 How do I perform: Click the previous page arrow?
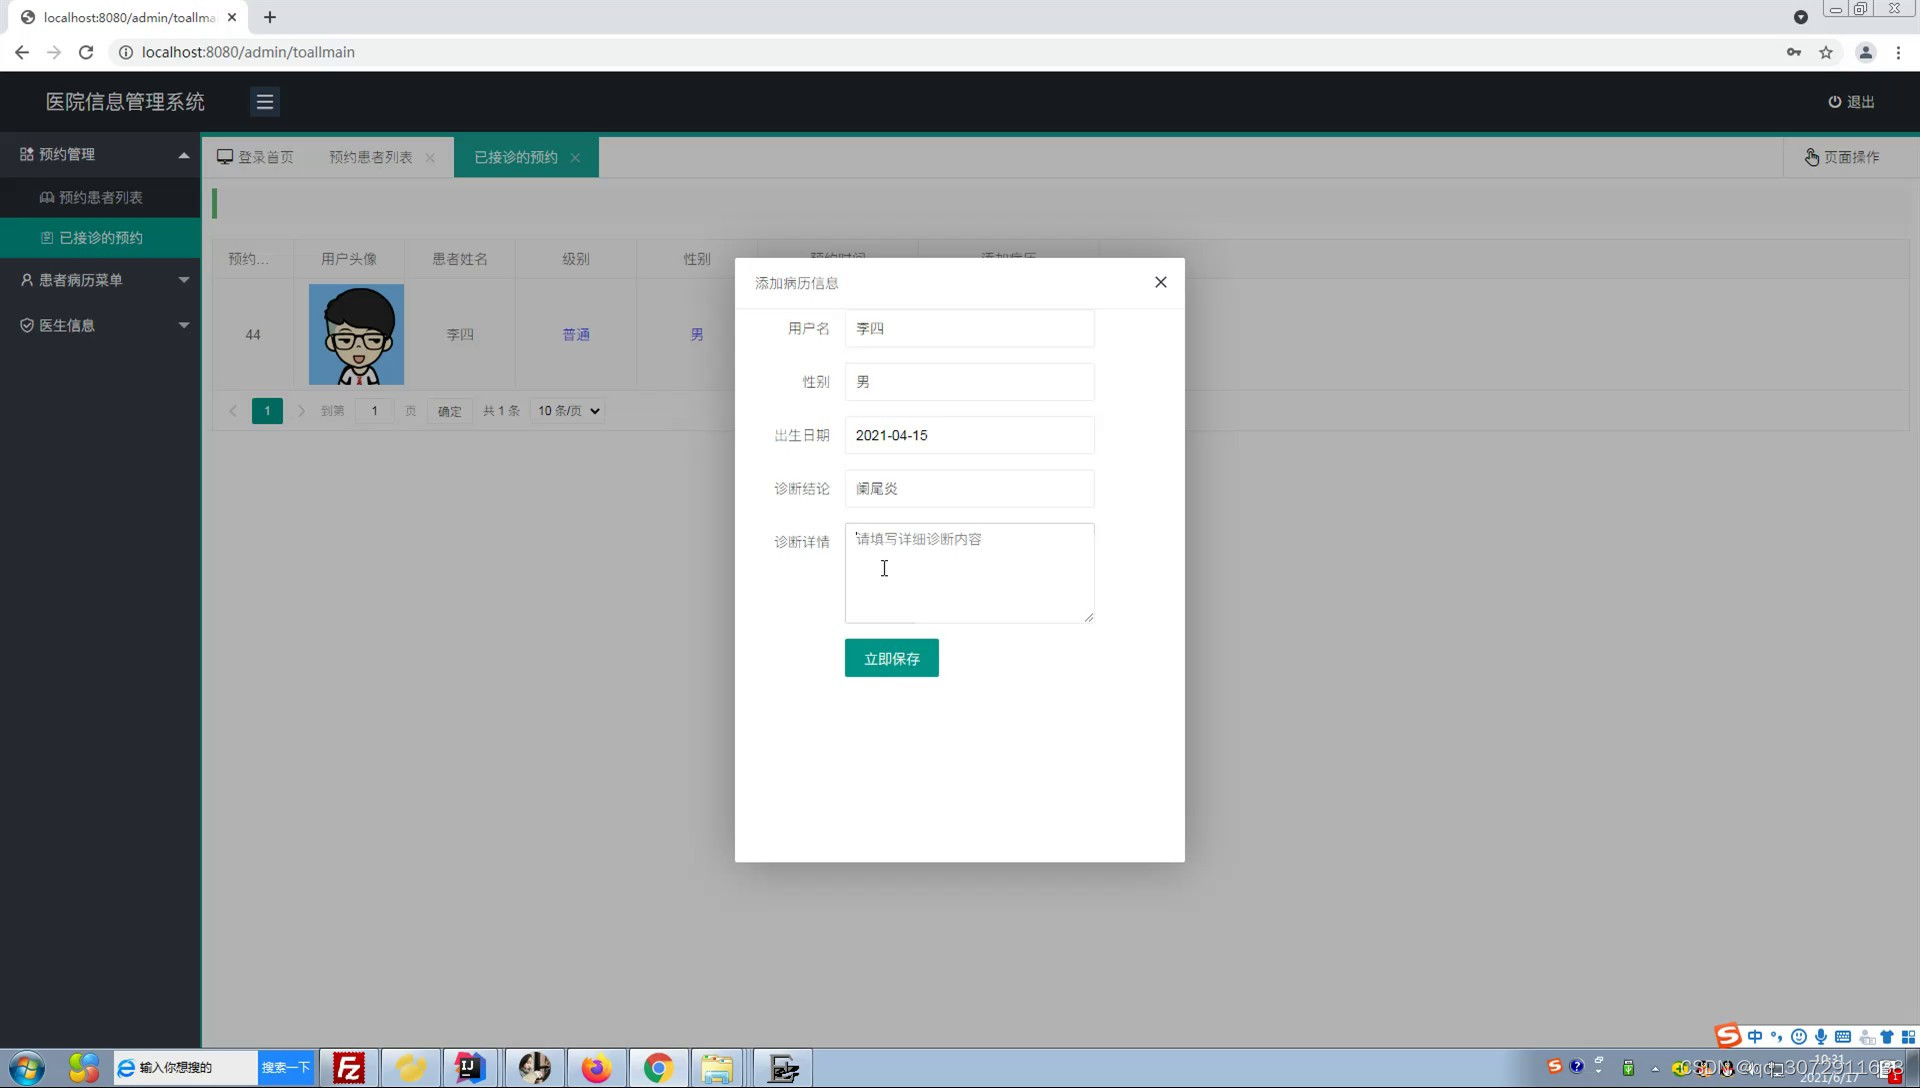click(x=233, y=411)
